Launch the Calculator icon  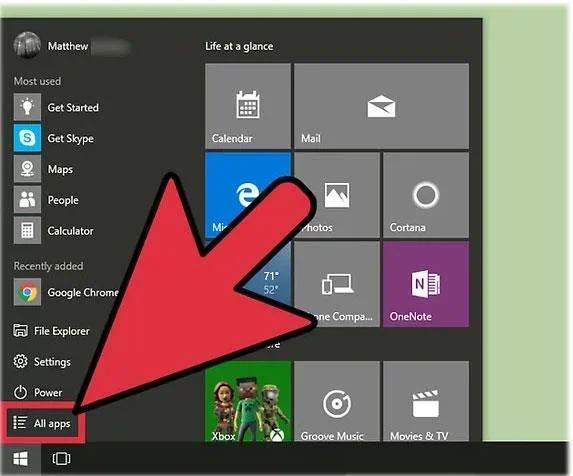click(x=27, y=231)
